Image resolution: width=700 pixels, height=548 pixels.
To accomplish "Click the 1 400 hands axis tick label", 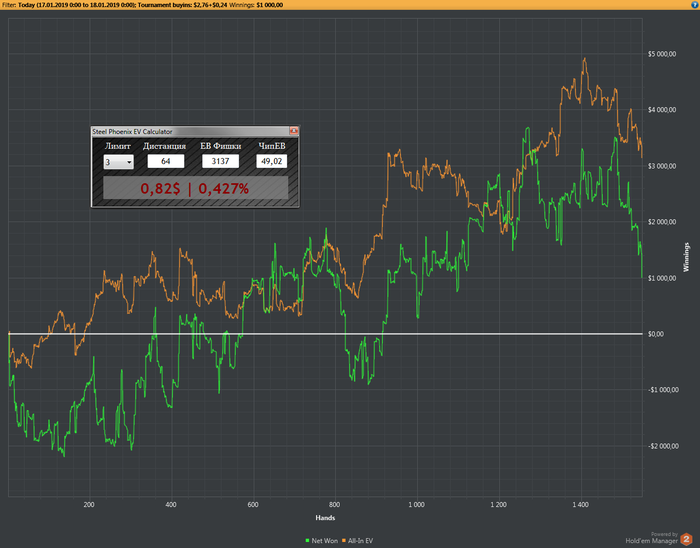I will [580, 504].
